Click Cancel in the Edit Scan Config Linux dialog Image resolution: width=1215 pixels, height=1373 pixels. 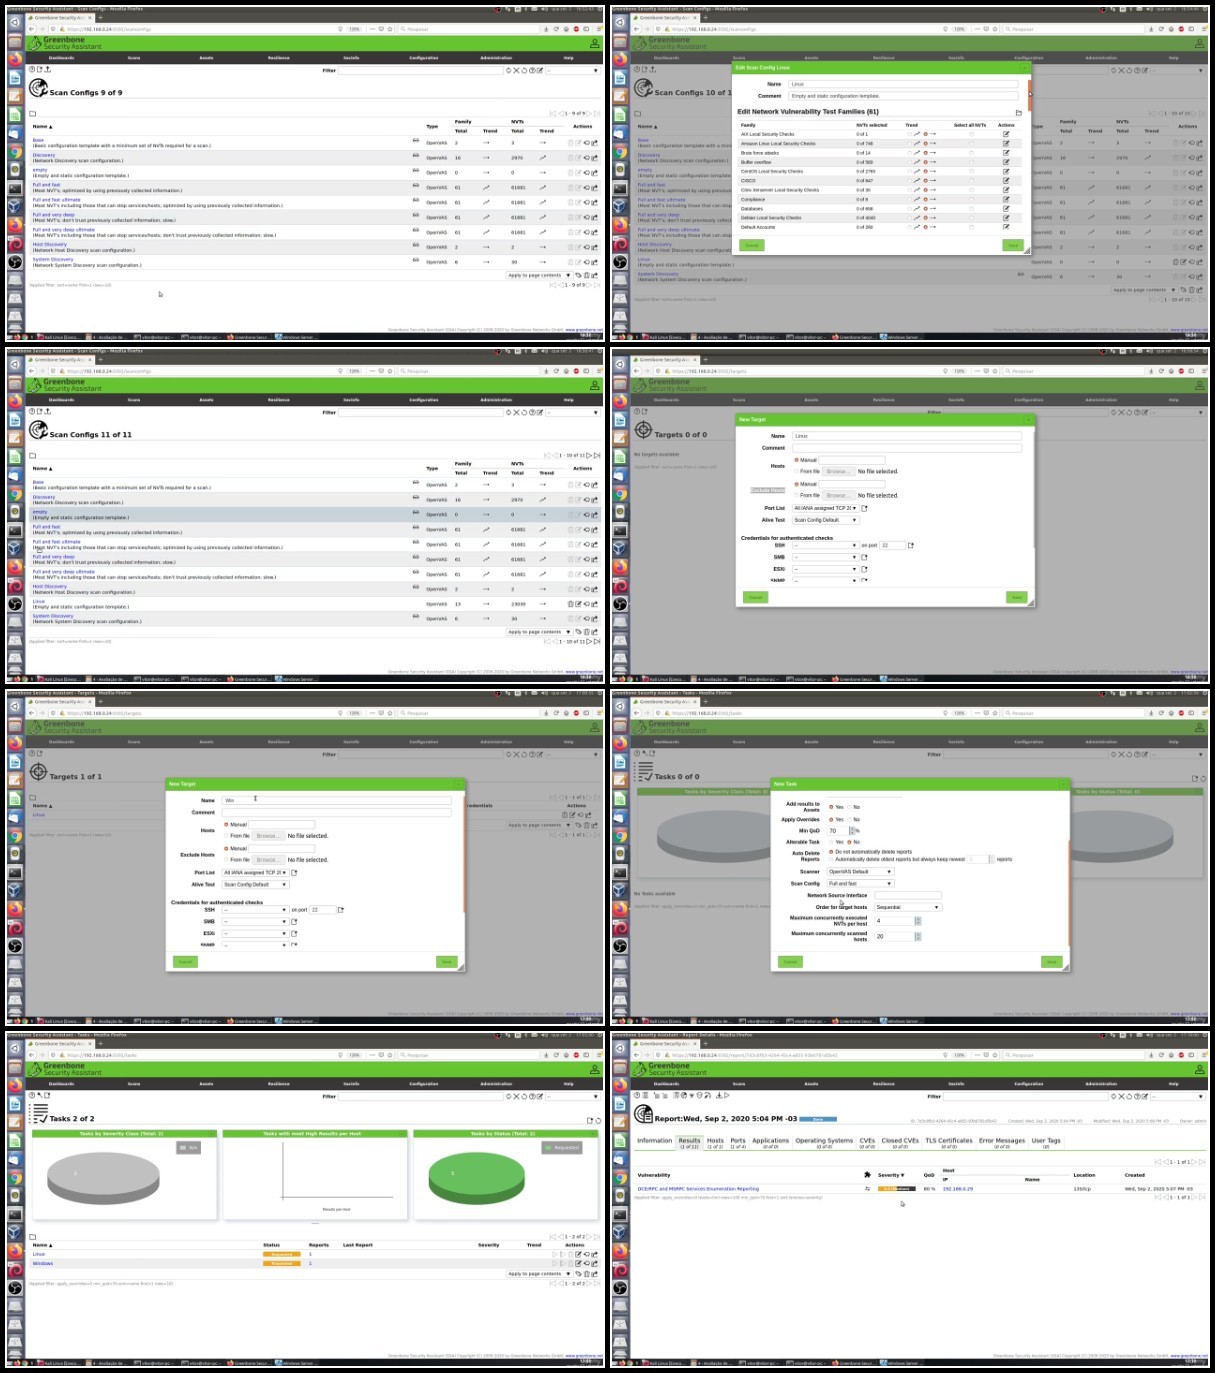point(751,245)
